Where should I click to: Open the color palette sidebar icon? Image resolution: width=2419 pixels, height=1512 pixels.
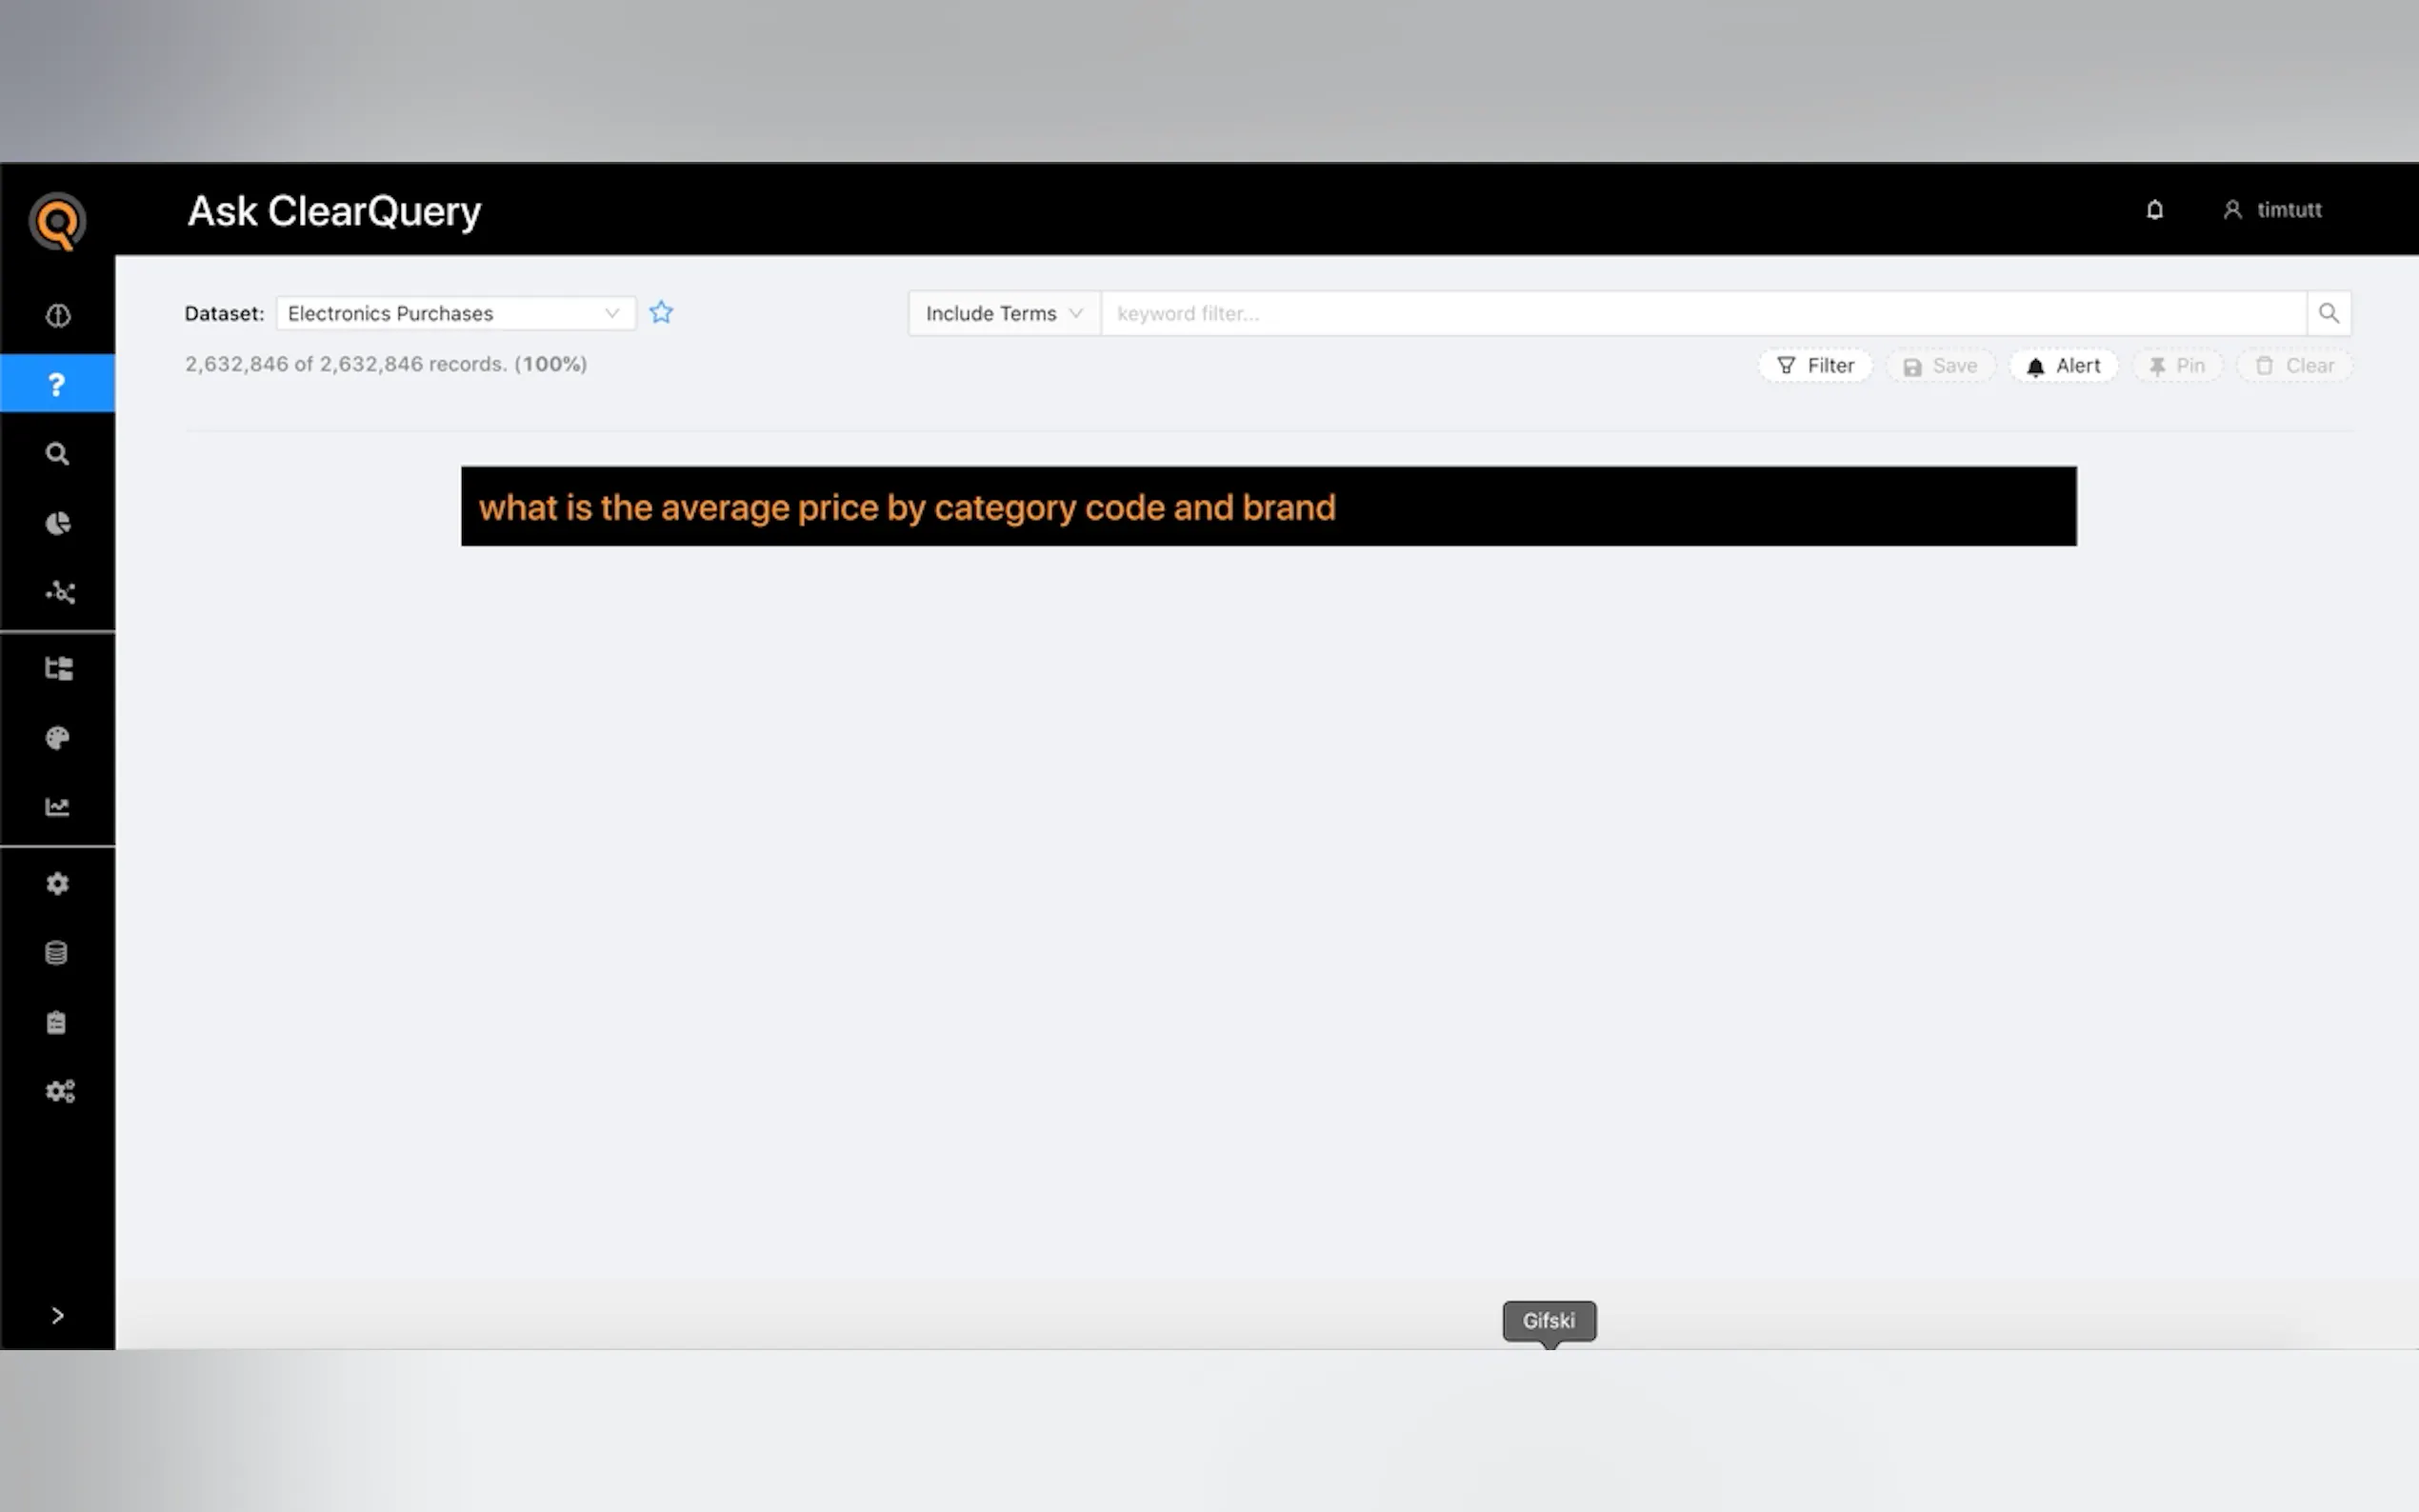coord(57,738)
